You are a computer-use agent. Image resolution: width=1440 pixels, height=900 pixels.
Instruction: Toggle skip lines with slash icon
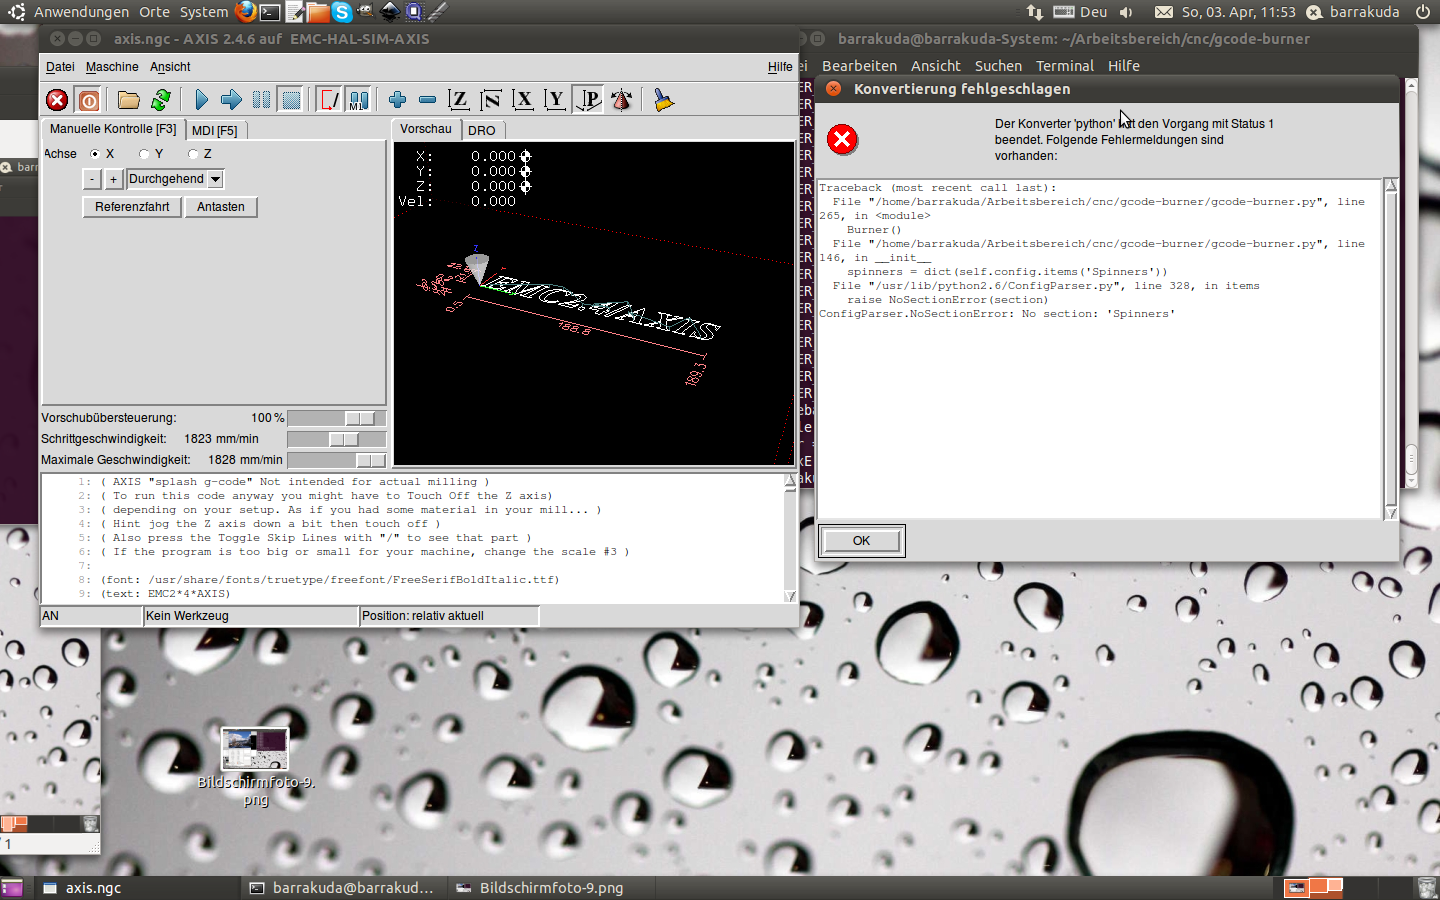329,100
